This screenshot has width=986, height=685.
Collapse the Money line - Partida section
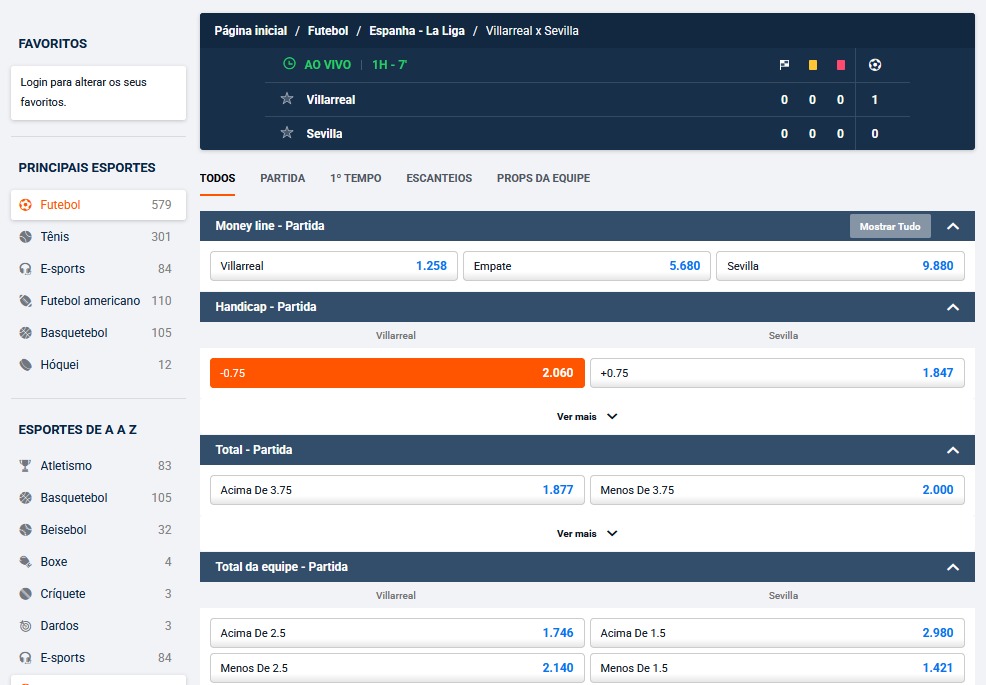[x=953, y=226]
